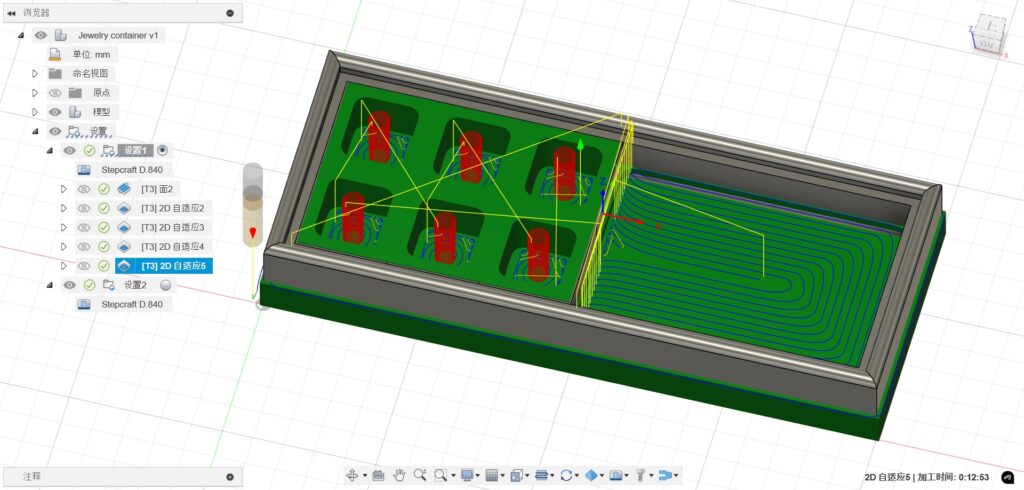Click the ViewCube in top-right corner

point(988,37)
